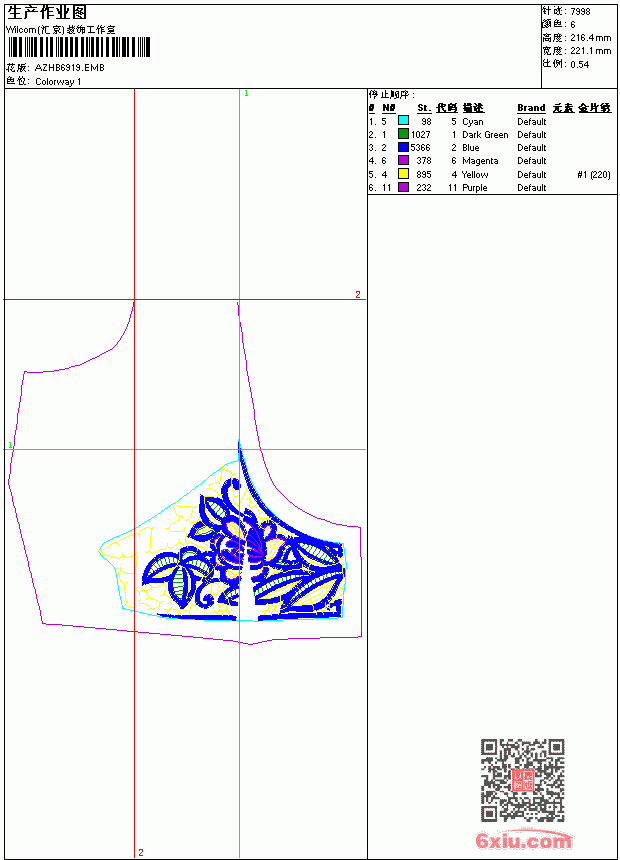This screenshot has height=860, width=620.
Task: Select the Dark Green description text
Action: point(485,134)
